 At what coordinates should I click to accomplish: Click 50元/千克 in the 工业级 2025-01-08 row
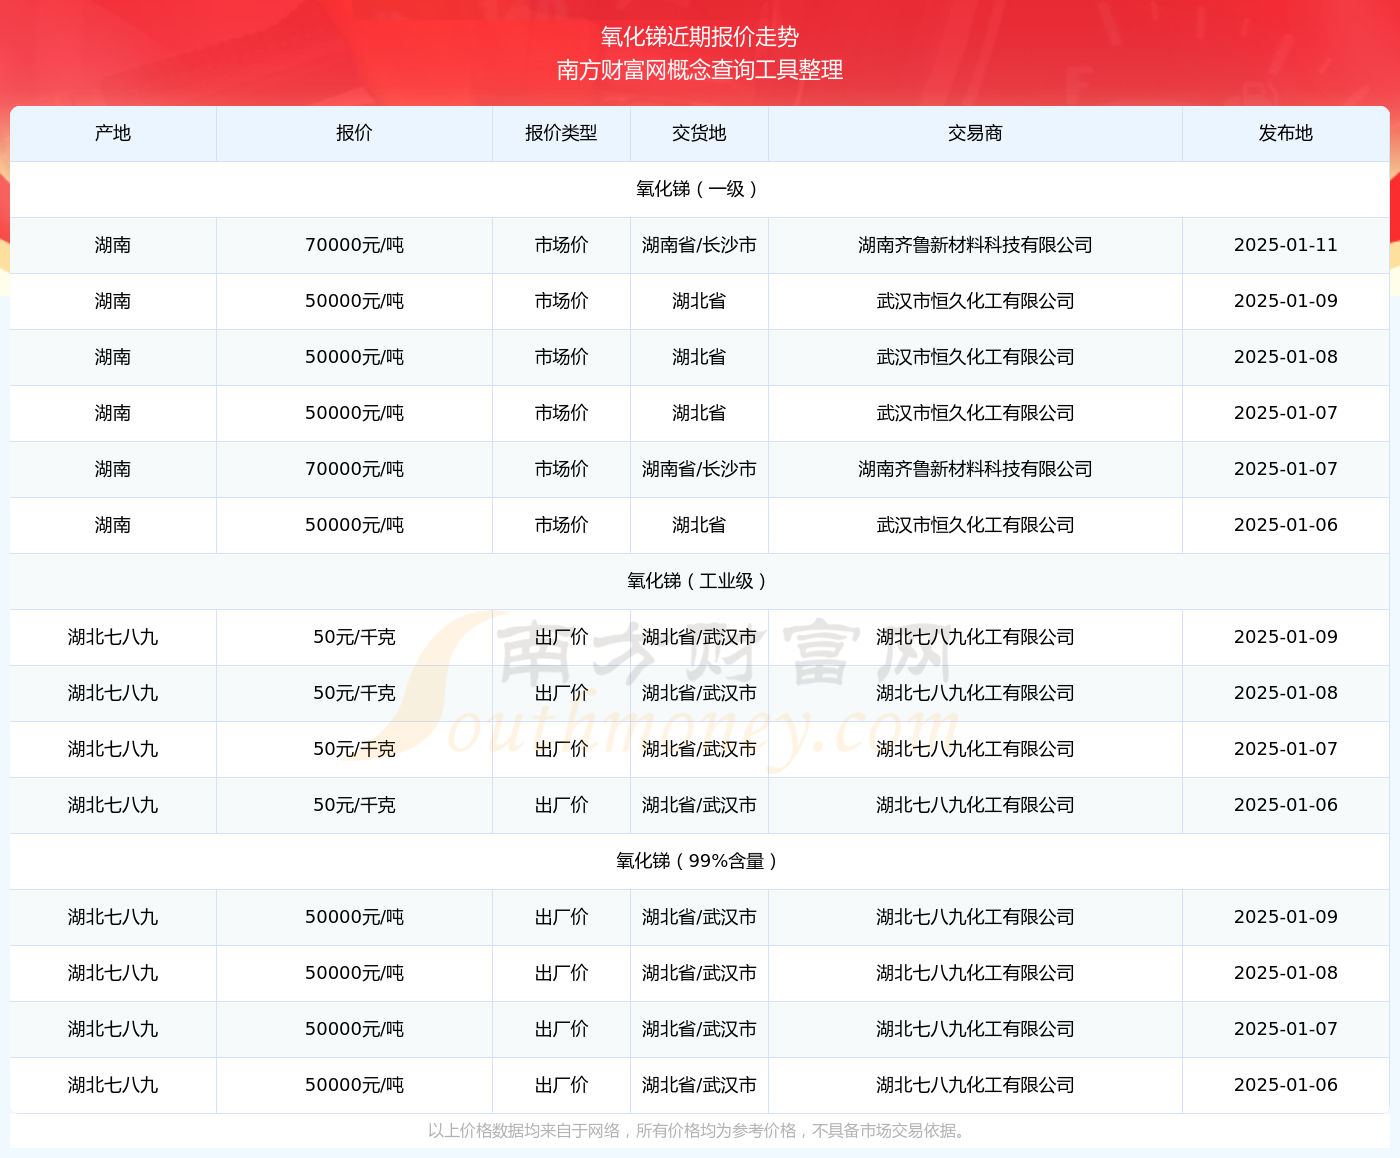coord(354,693)
